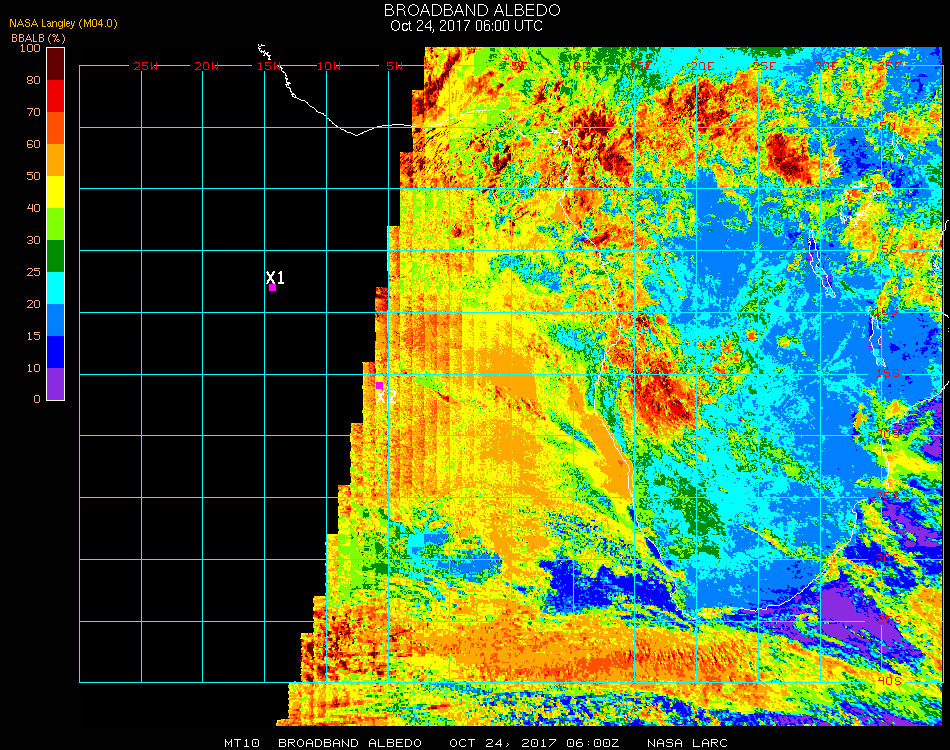950x750 pixels.
Task: Click the 'Oct 24, 2017 06:00 UTC' date line
Action: [x=466, y=26]
